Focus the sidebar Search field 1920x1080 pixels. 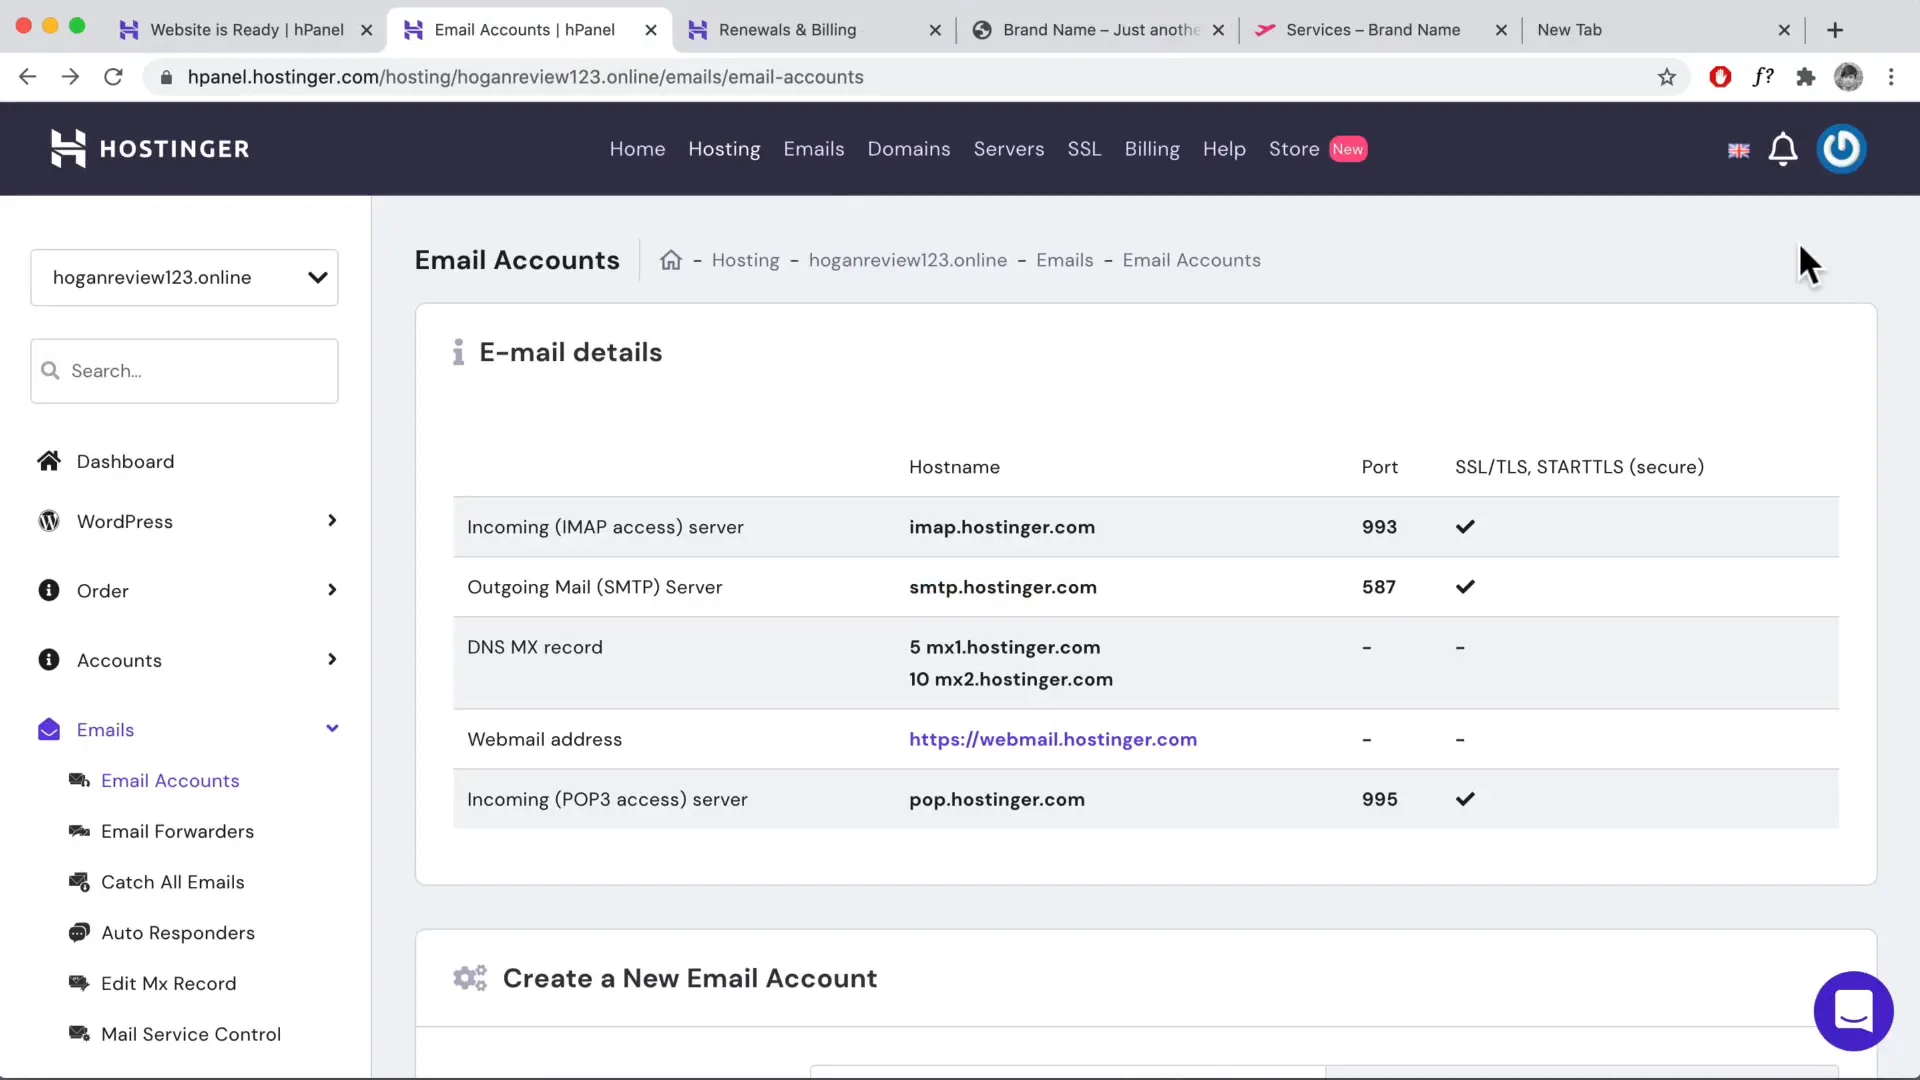point(184,371)
